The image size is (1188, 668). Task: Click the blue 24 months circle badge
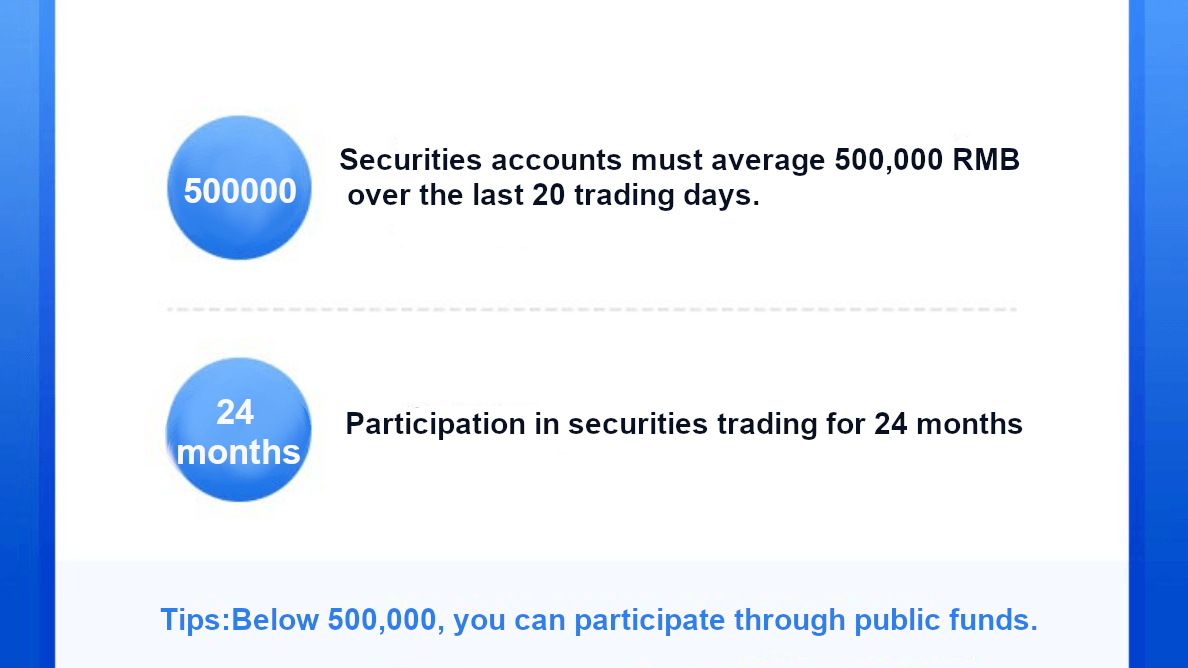(x=239, y=429)
